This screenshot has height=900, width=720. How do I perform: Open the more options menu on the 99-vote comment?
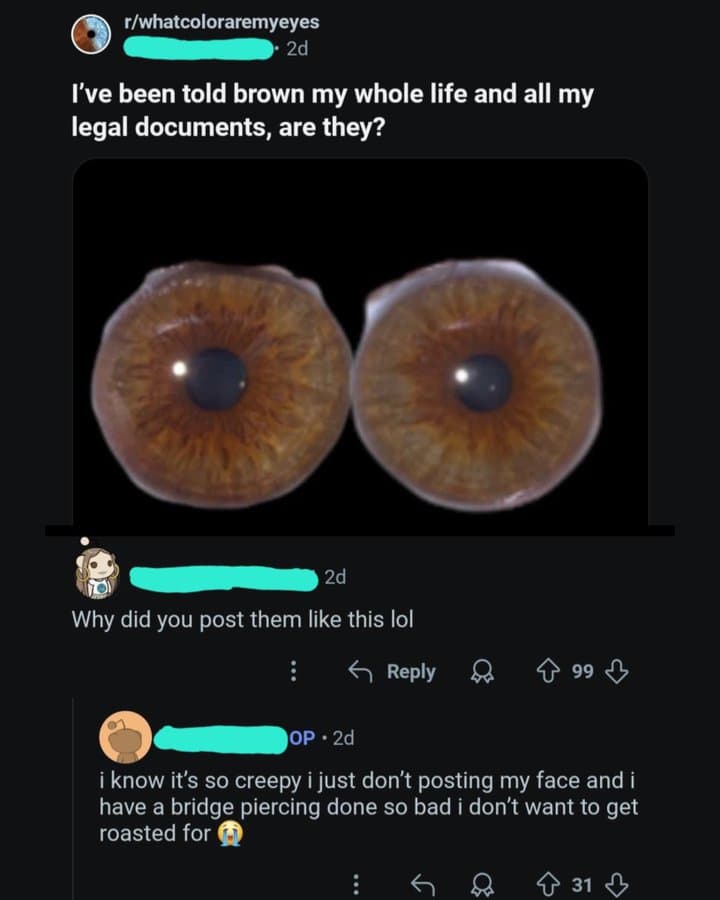pyautogui.click(x=293, y=671)
